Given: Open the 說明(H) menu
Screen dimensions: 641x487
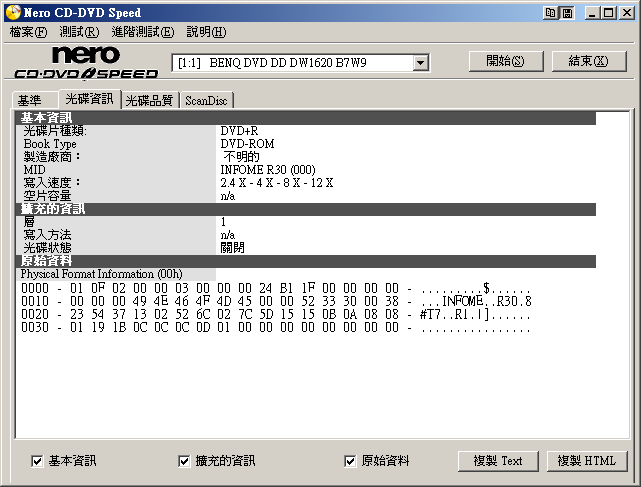Looking at the screenshot, I should (x=206, y=32).
